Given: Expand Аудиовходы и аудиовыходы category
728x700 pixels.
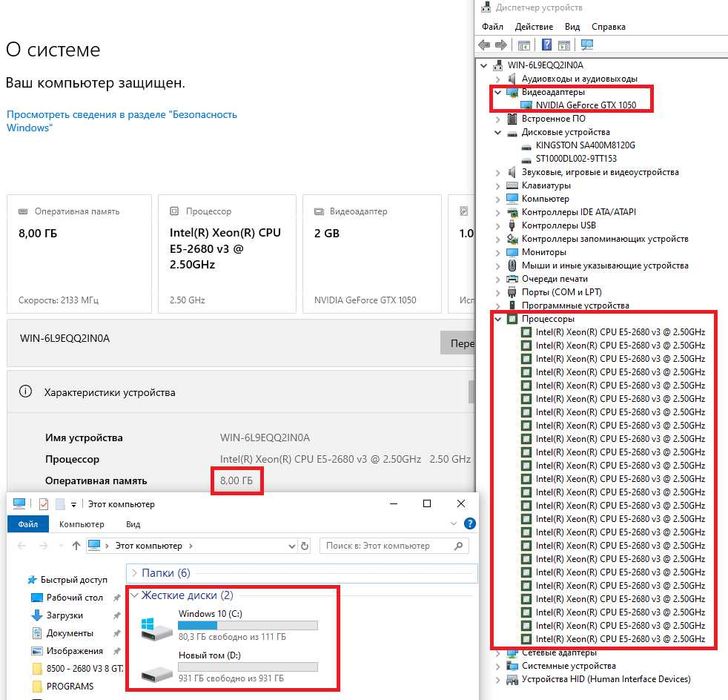Looking at the screenshot, I should point(498,79).
